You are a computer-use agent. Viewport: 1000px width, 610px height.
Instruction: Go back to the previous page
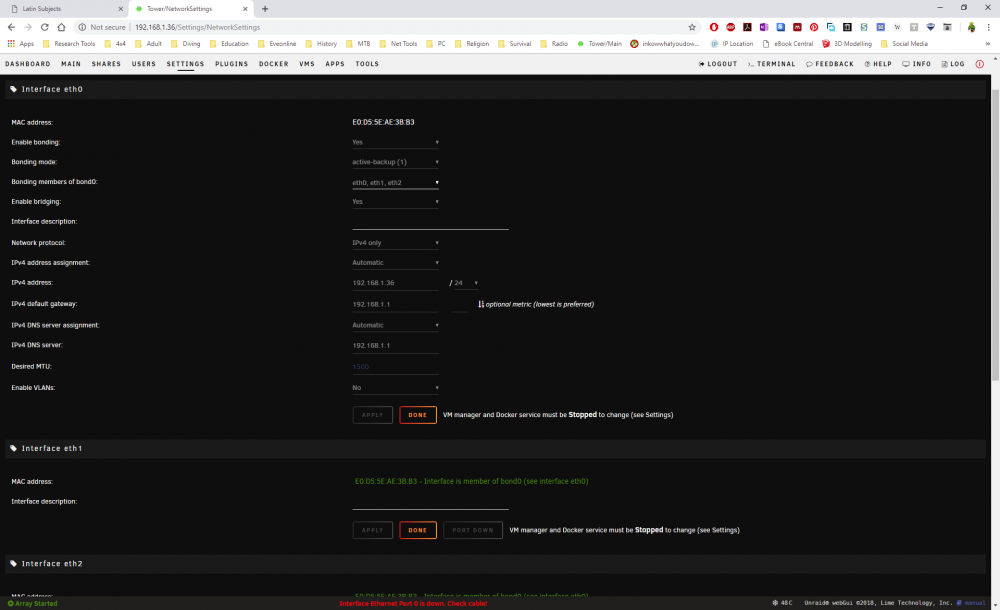[x=11, y=27]
